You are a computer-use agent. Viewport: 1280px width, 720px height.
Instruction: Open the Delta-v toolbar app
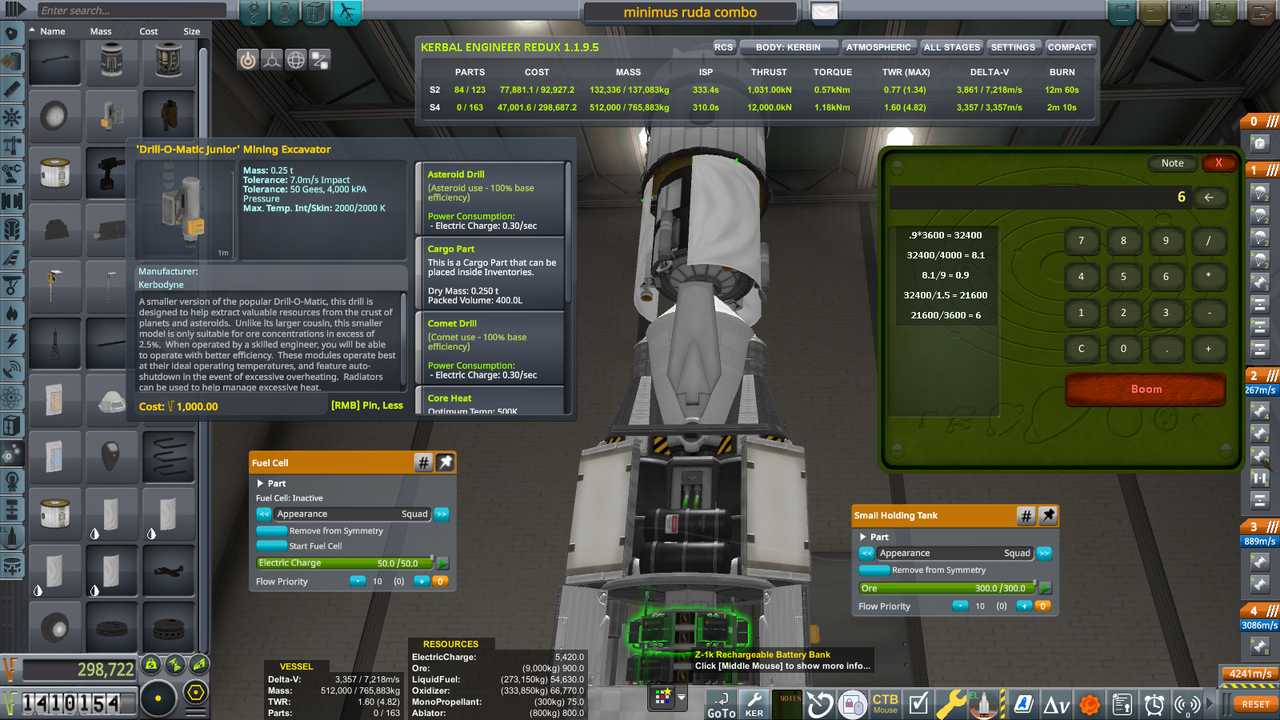tap(1057, 704)
